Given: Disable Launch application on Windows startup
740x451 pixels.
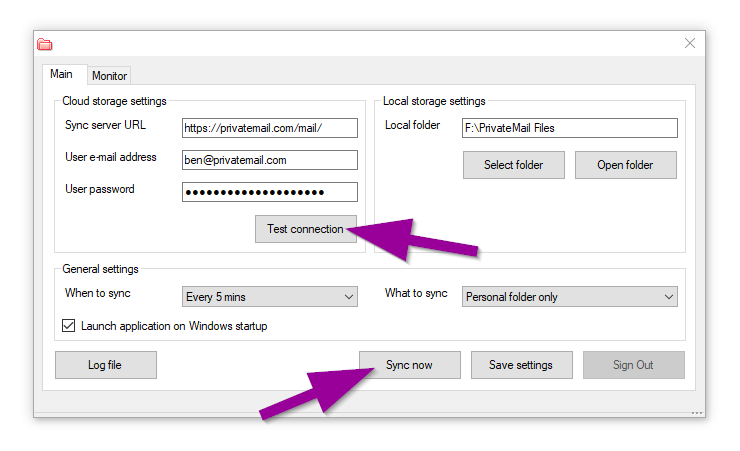Looking at the screenshot, I should point(69,326).
